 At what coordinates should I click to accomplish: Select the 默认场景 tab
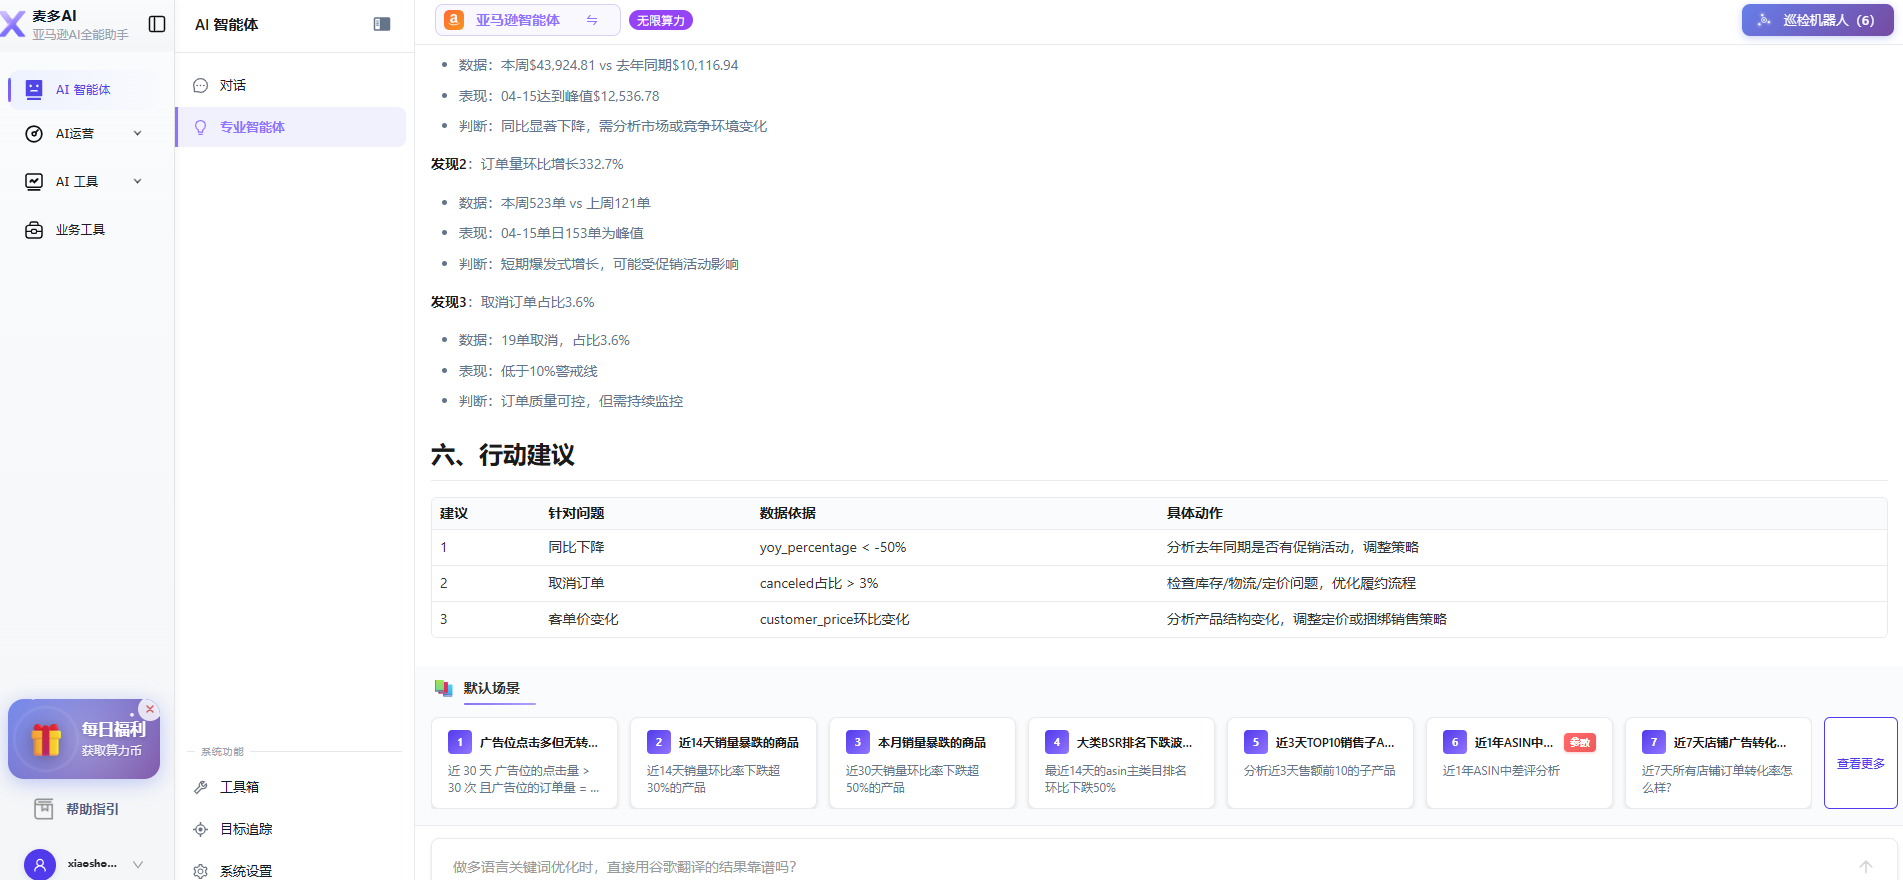491,688
